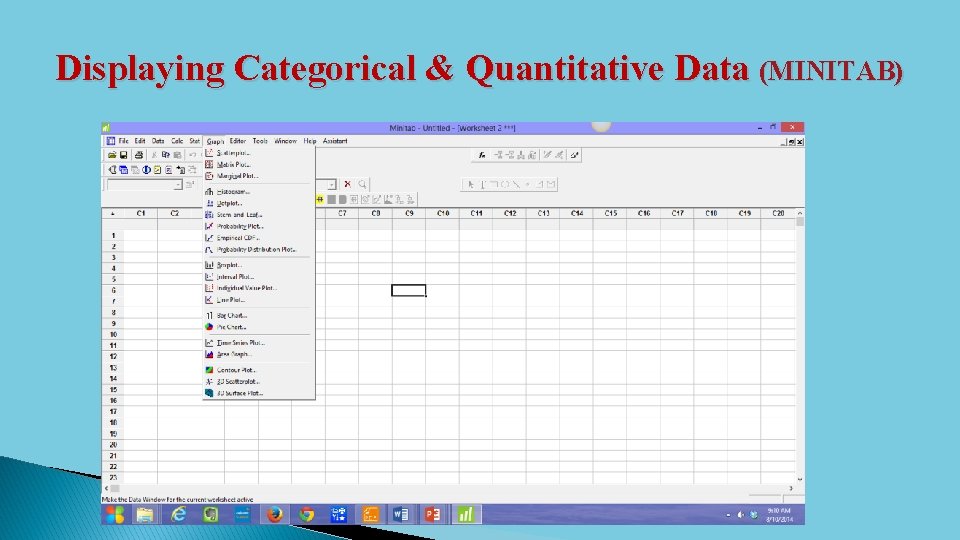This screenshot has width=960, height=540.
Task: Click the red X cancel icon
Action: pos(347,184)
